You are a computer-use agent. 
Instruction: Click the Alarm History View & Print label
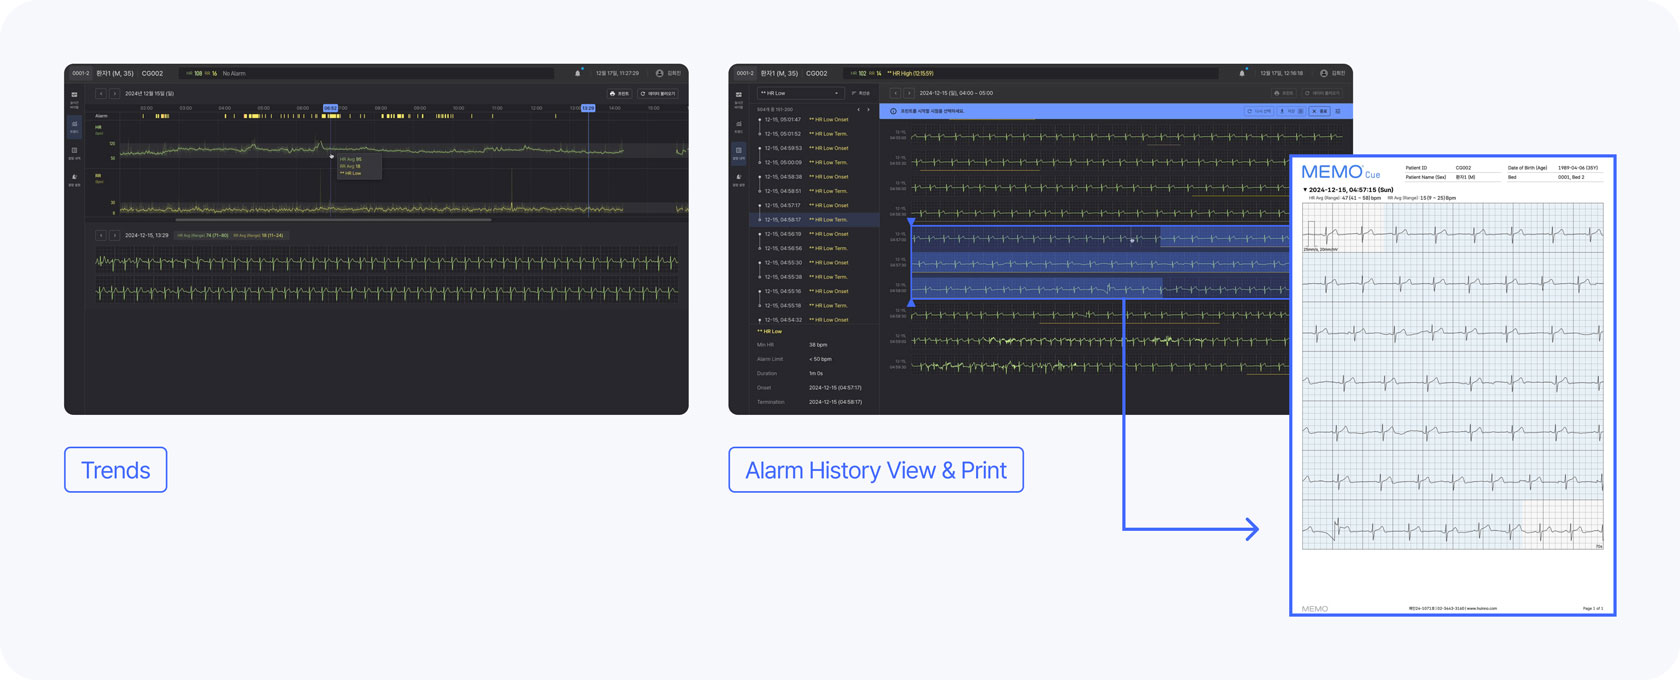coord(875,470)
